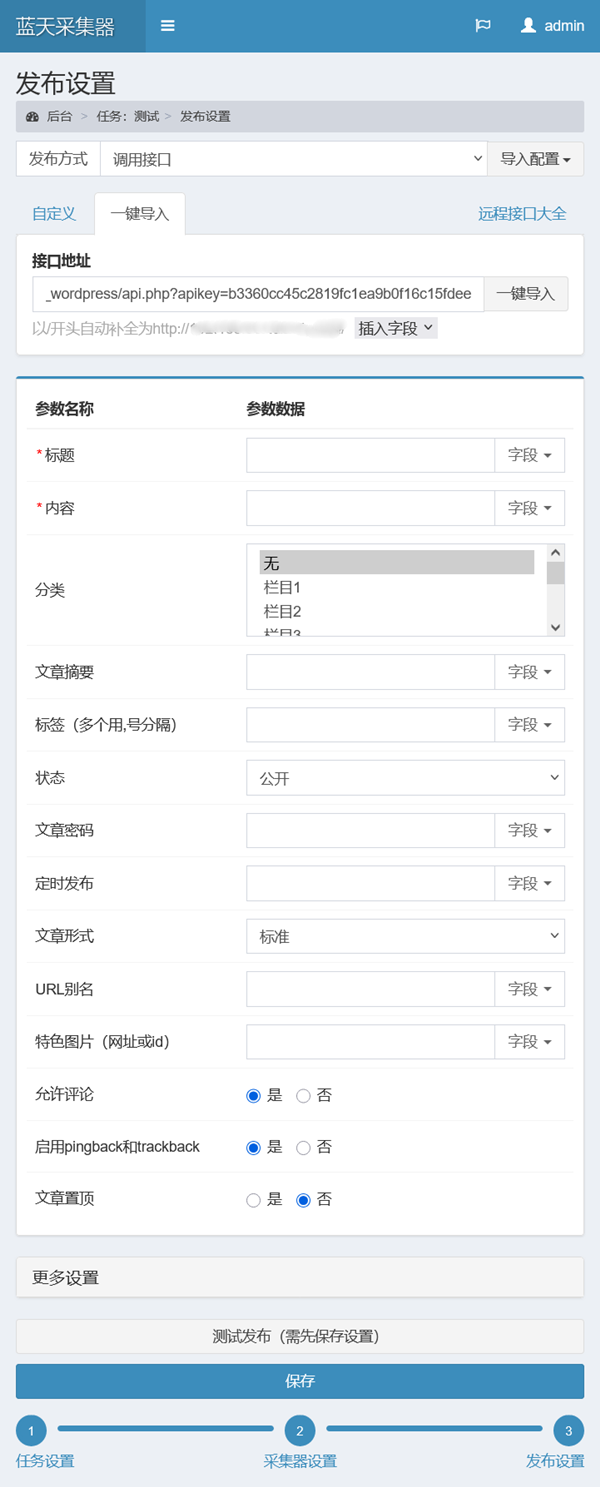Open the 状态 dropdown showing 公开
This screenshot has width=600, height=1487.
(x=405, y=778)
